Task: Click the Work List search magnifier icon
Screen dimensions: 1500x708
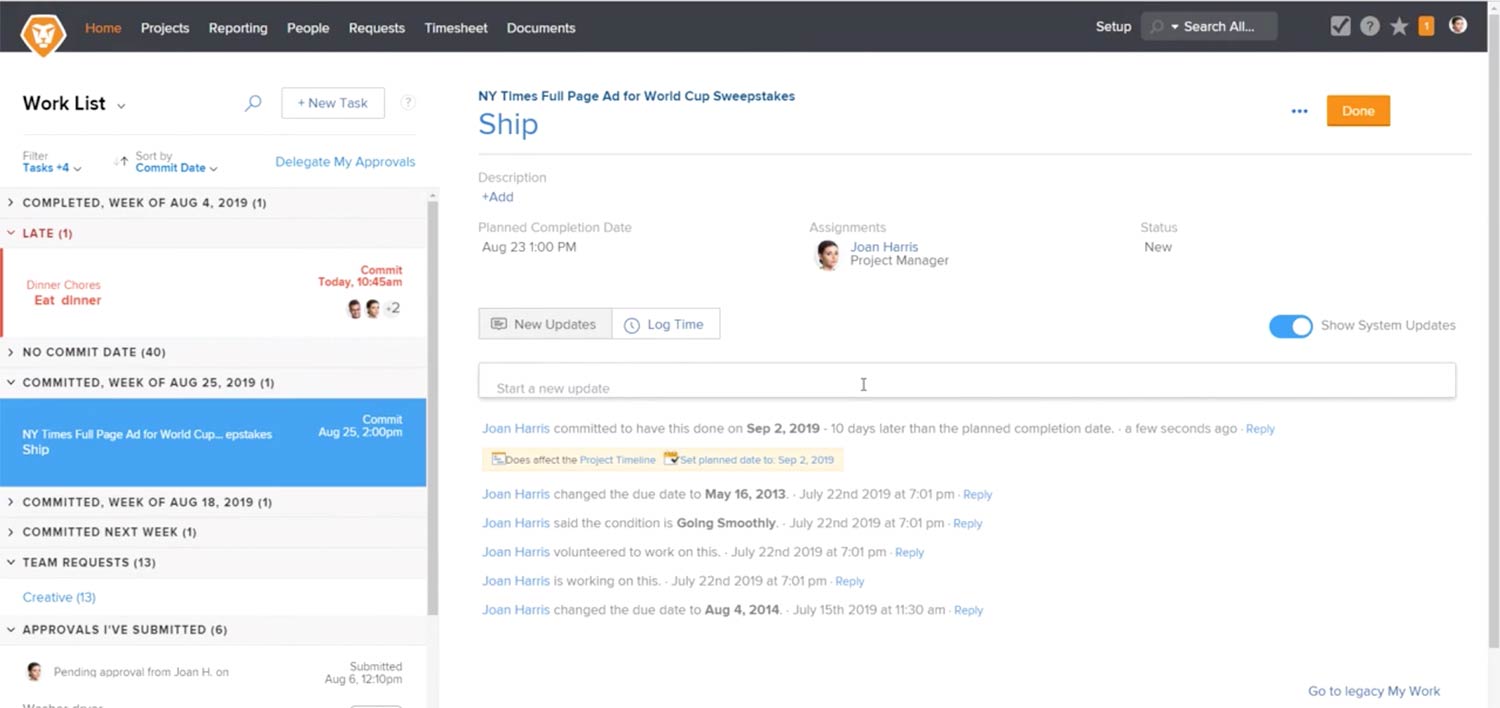Action: [253, 103]
